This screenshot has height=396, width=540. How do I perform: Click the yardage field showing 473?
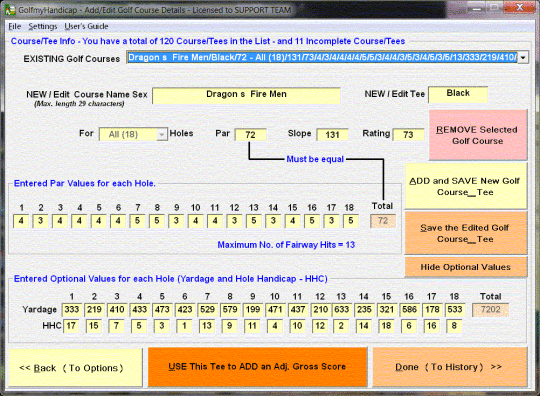click(162, 310)
